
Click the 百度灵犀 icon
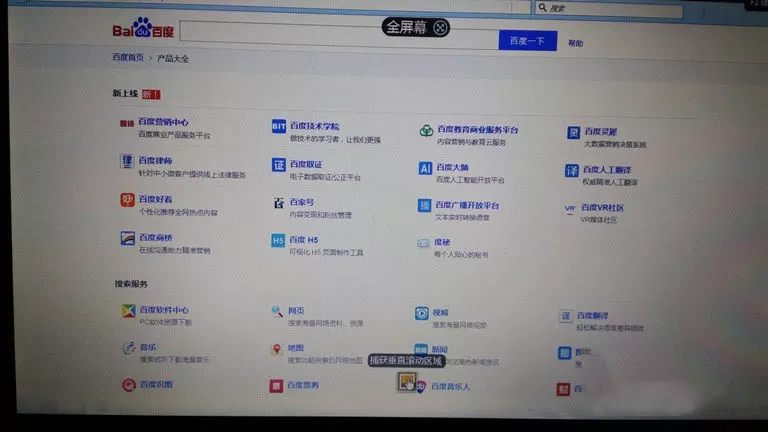(574, 132)
